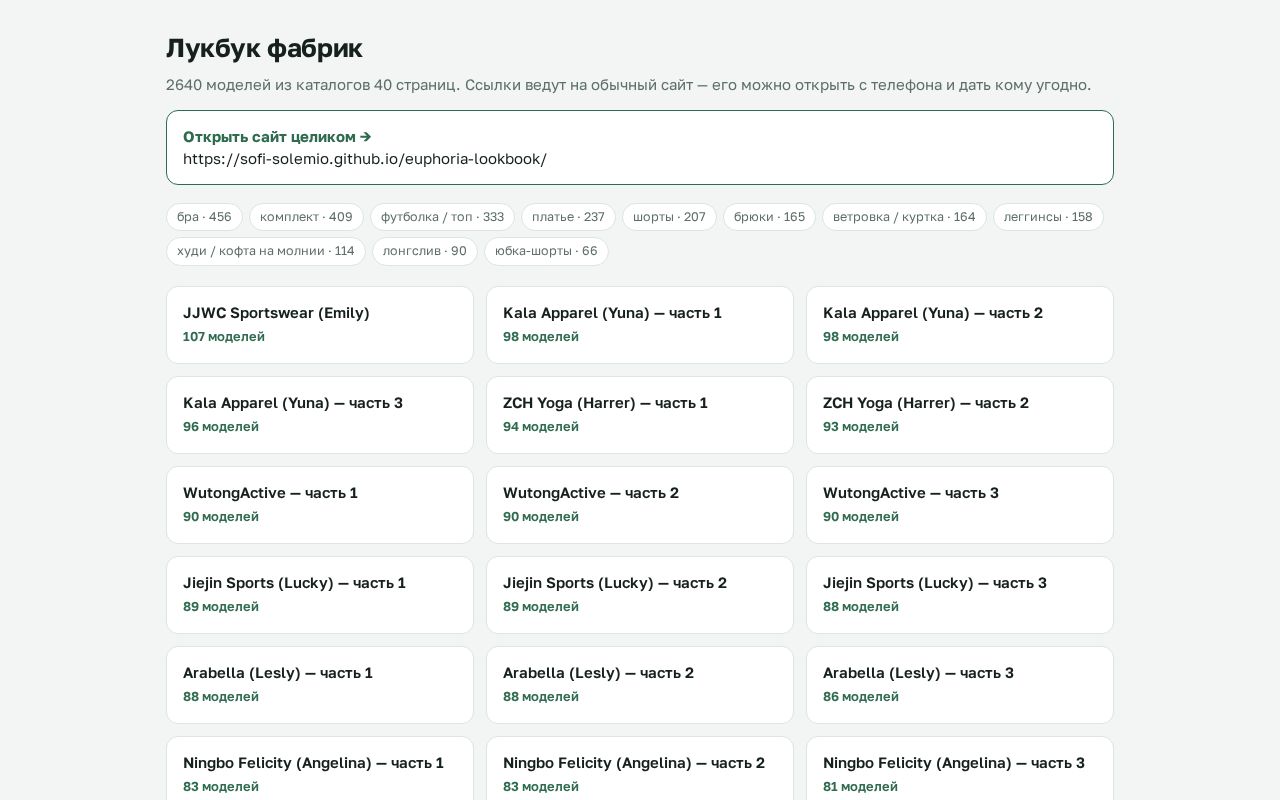Image resolution: width=1280 pixels, height=800 pixels.
Task: Click the 2640 моделей description text
Action: pos(628,85)
